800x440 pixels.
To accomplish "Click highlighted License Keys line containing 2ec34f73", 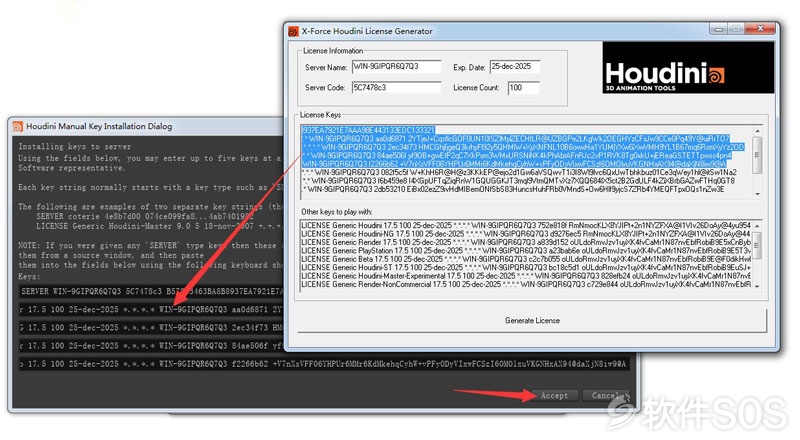I will click(x=523, y=147).
